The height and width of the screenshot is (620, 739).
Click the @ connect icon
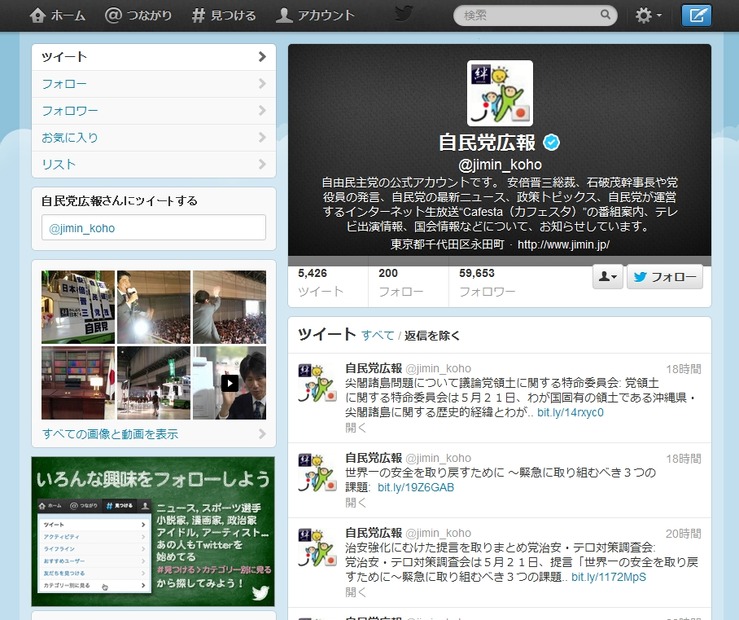click(x=113, y=15)
